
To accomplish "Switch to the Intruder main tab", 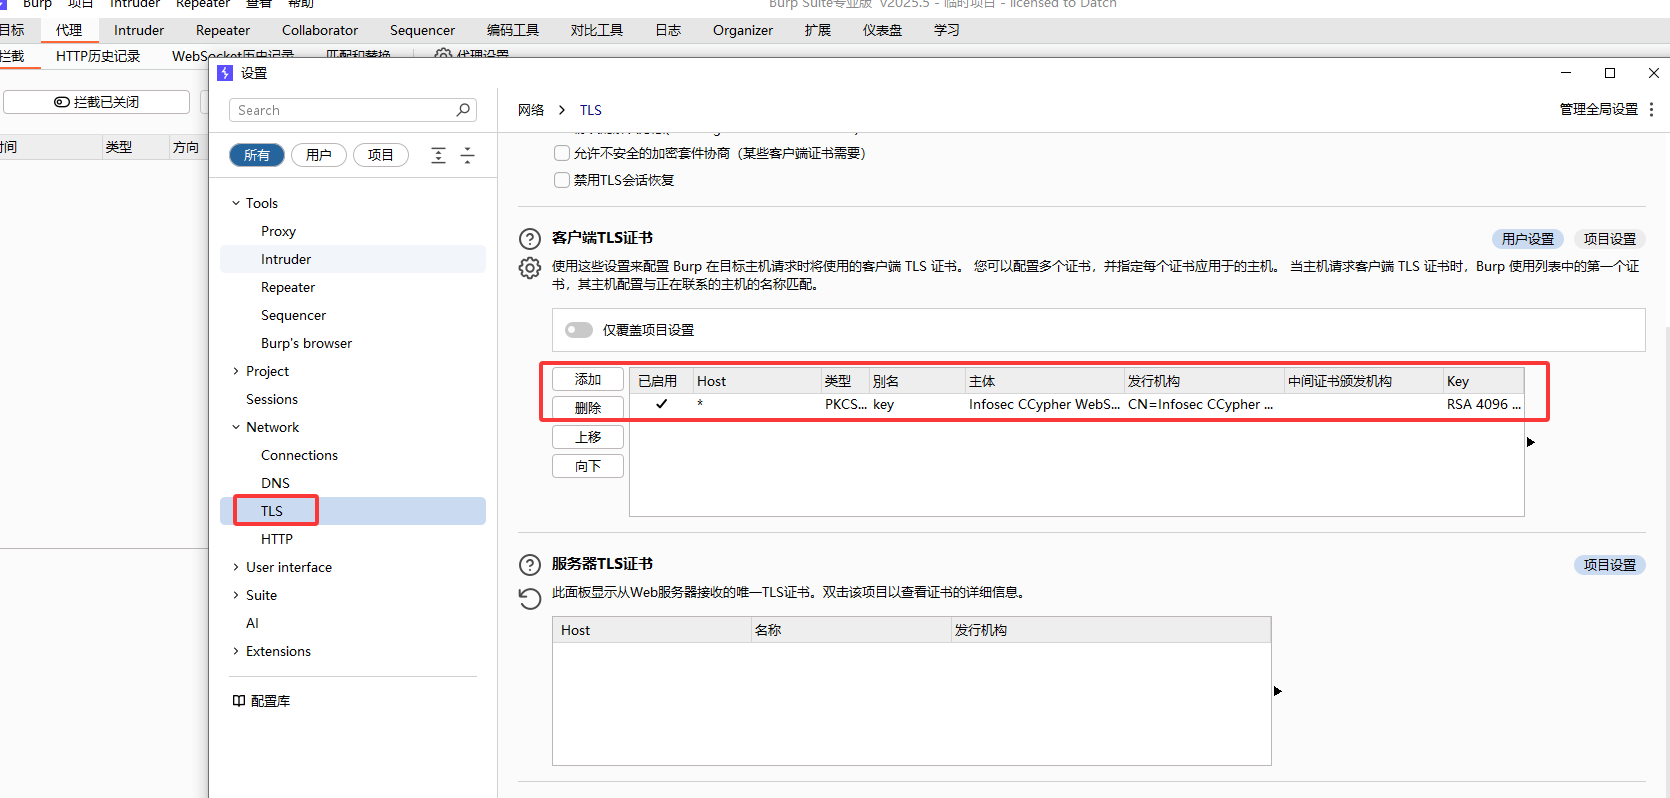I will click(139, 30).
